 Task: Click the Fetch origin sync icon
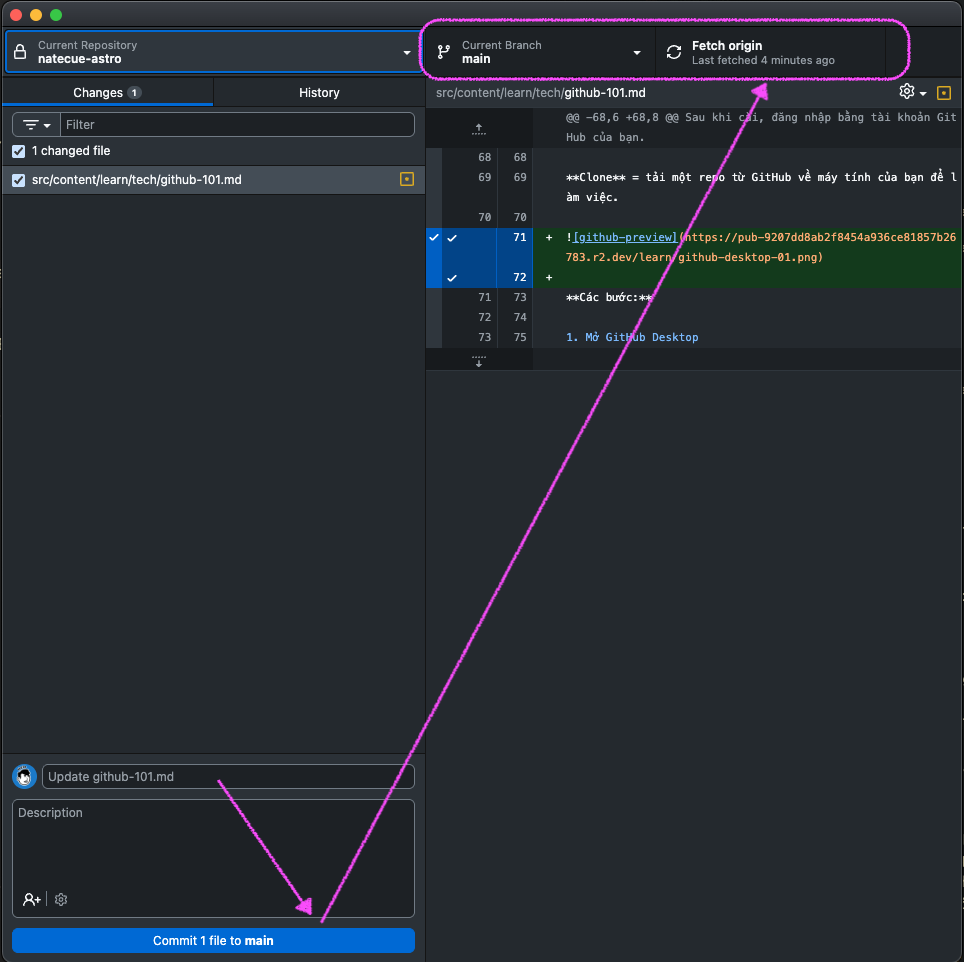coord(674,52)
